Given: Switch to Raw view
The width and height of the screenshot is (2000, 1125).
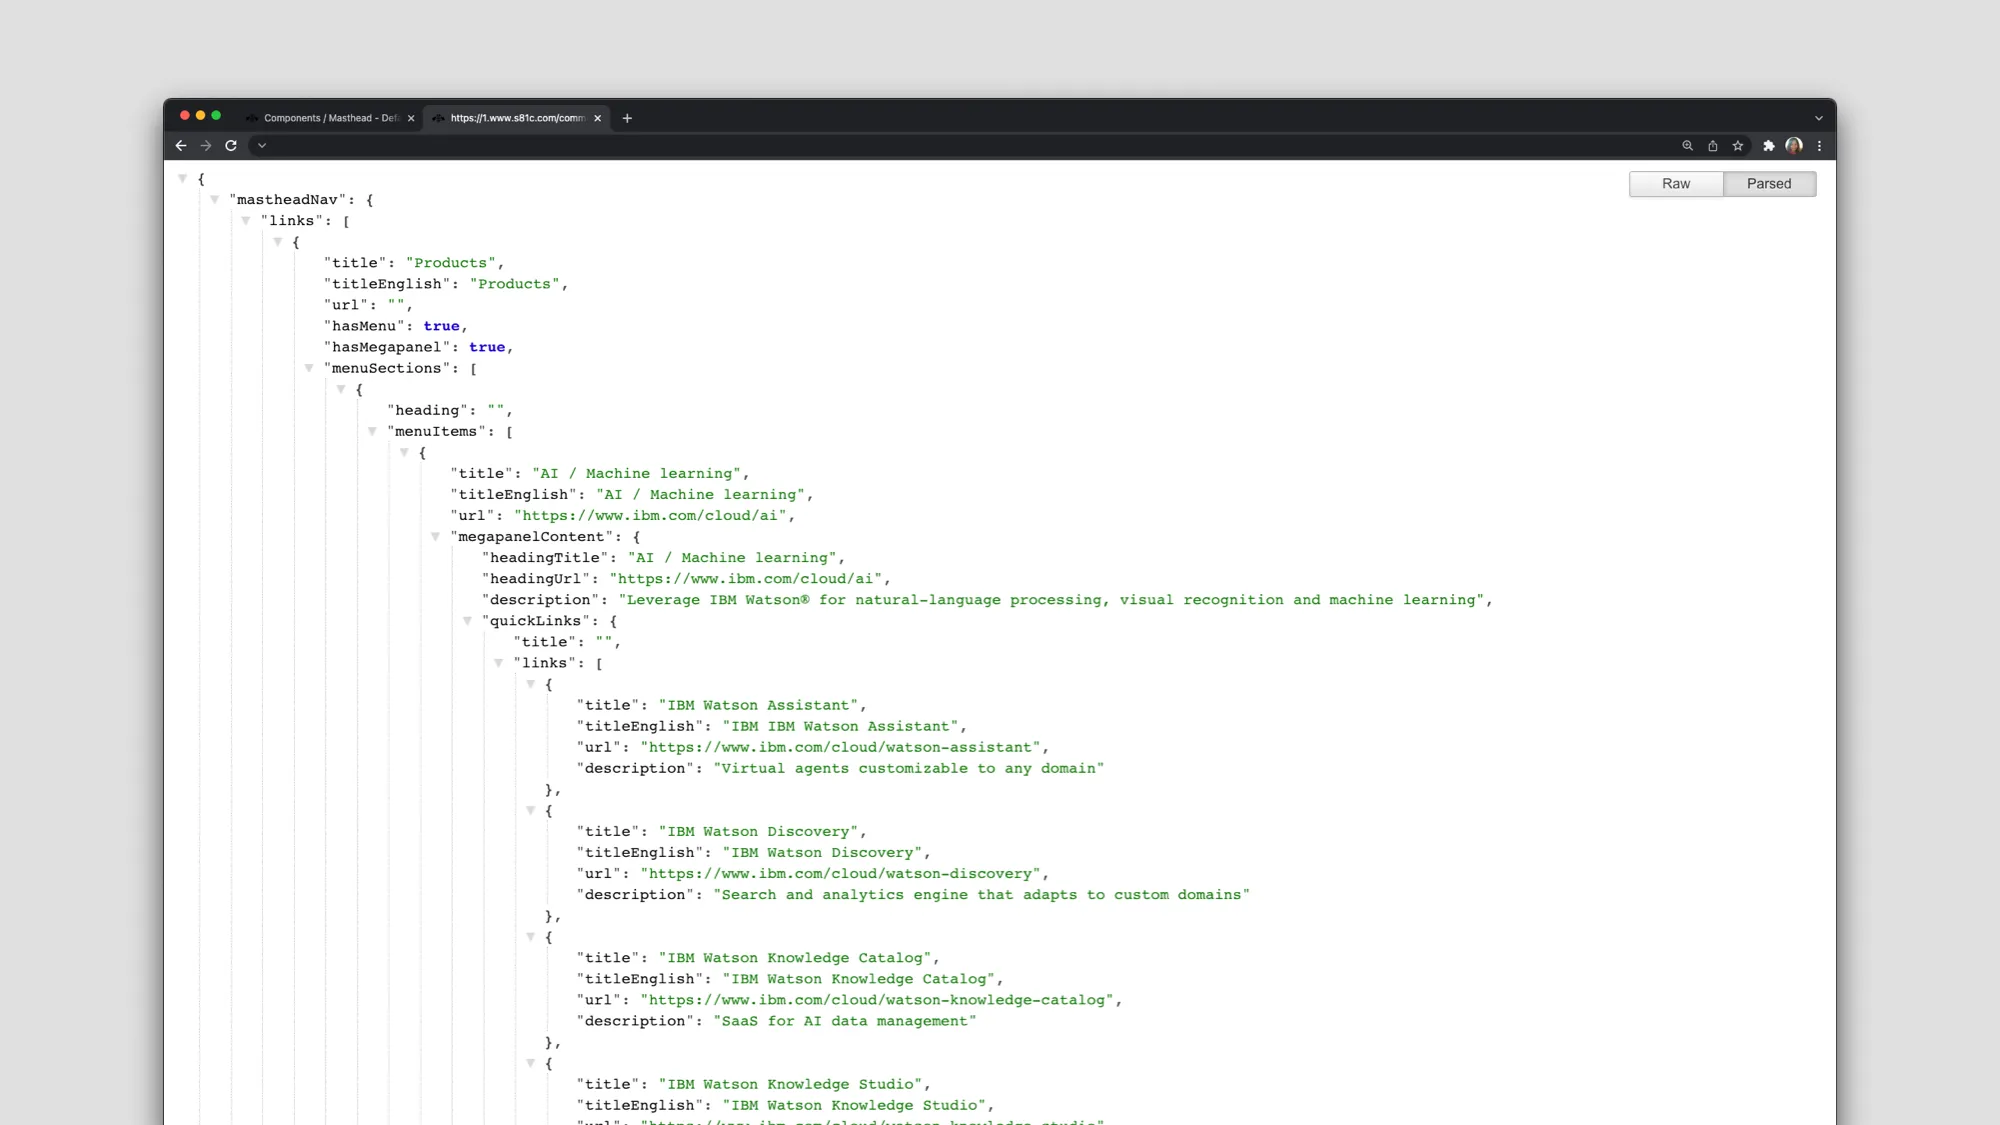Looking at the screenshot, I should 1675,183.
